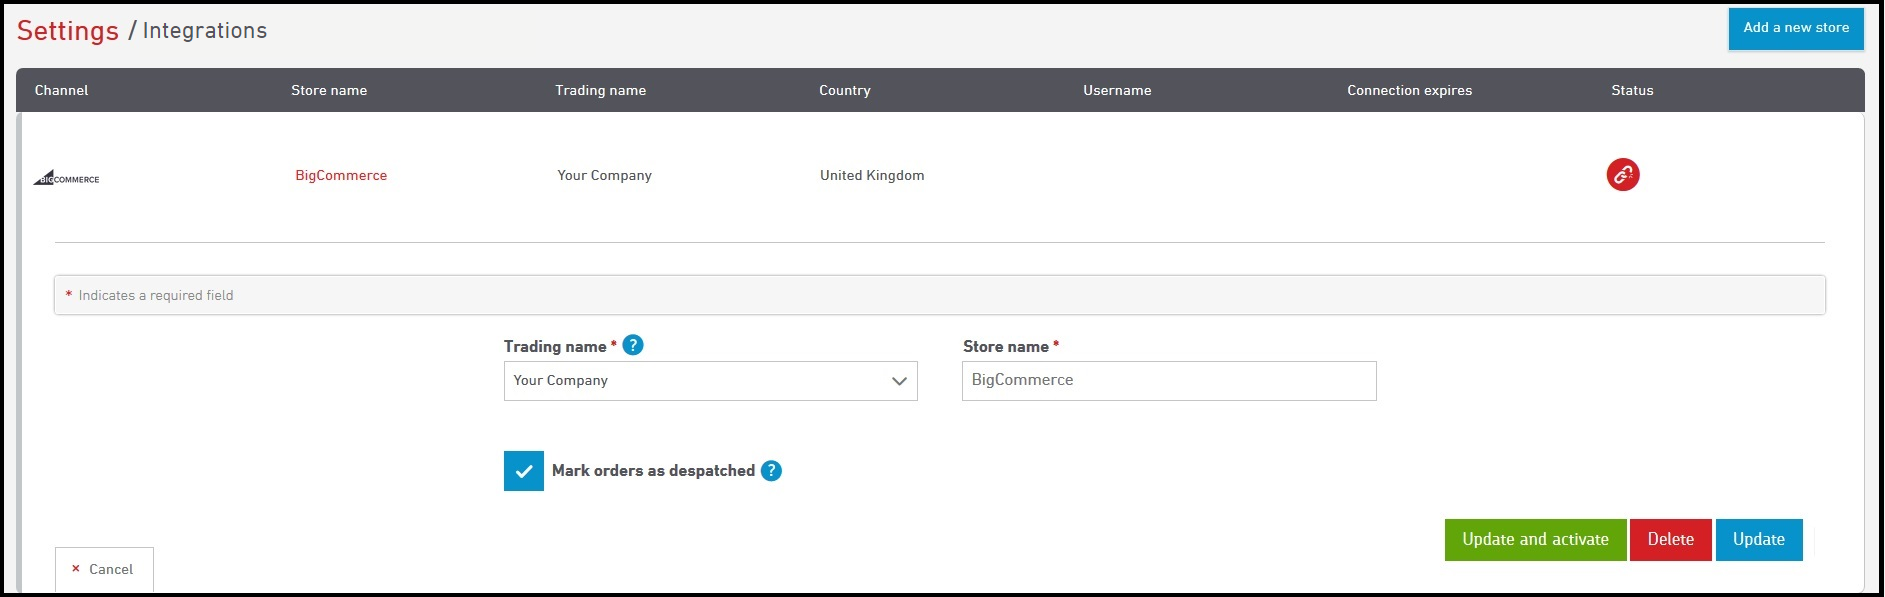This screenshot has height=597, width=1885.
Task: Expand the Trading name dropdown
Action: (x=710, y=381)
